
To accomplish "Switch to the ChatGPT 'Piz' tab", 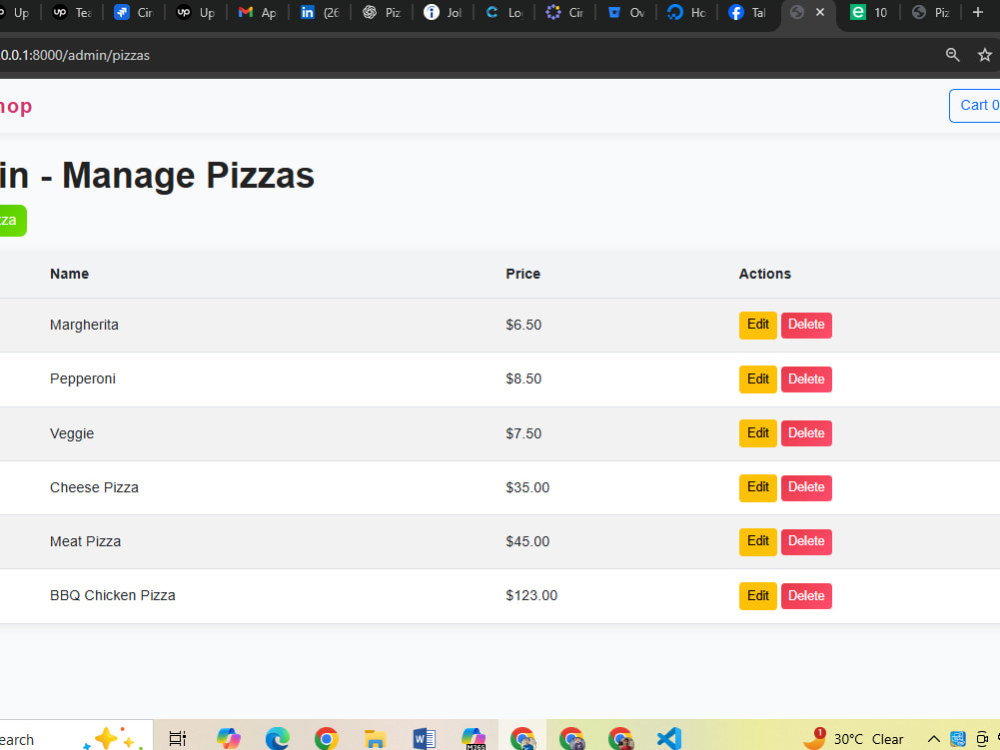I will click(381, 12).
